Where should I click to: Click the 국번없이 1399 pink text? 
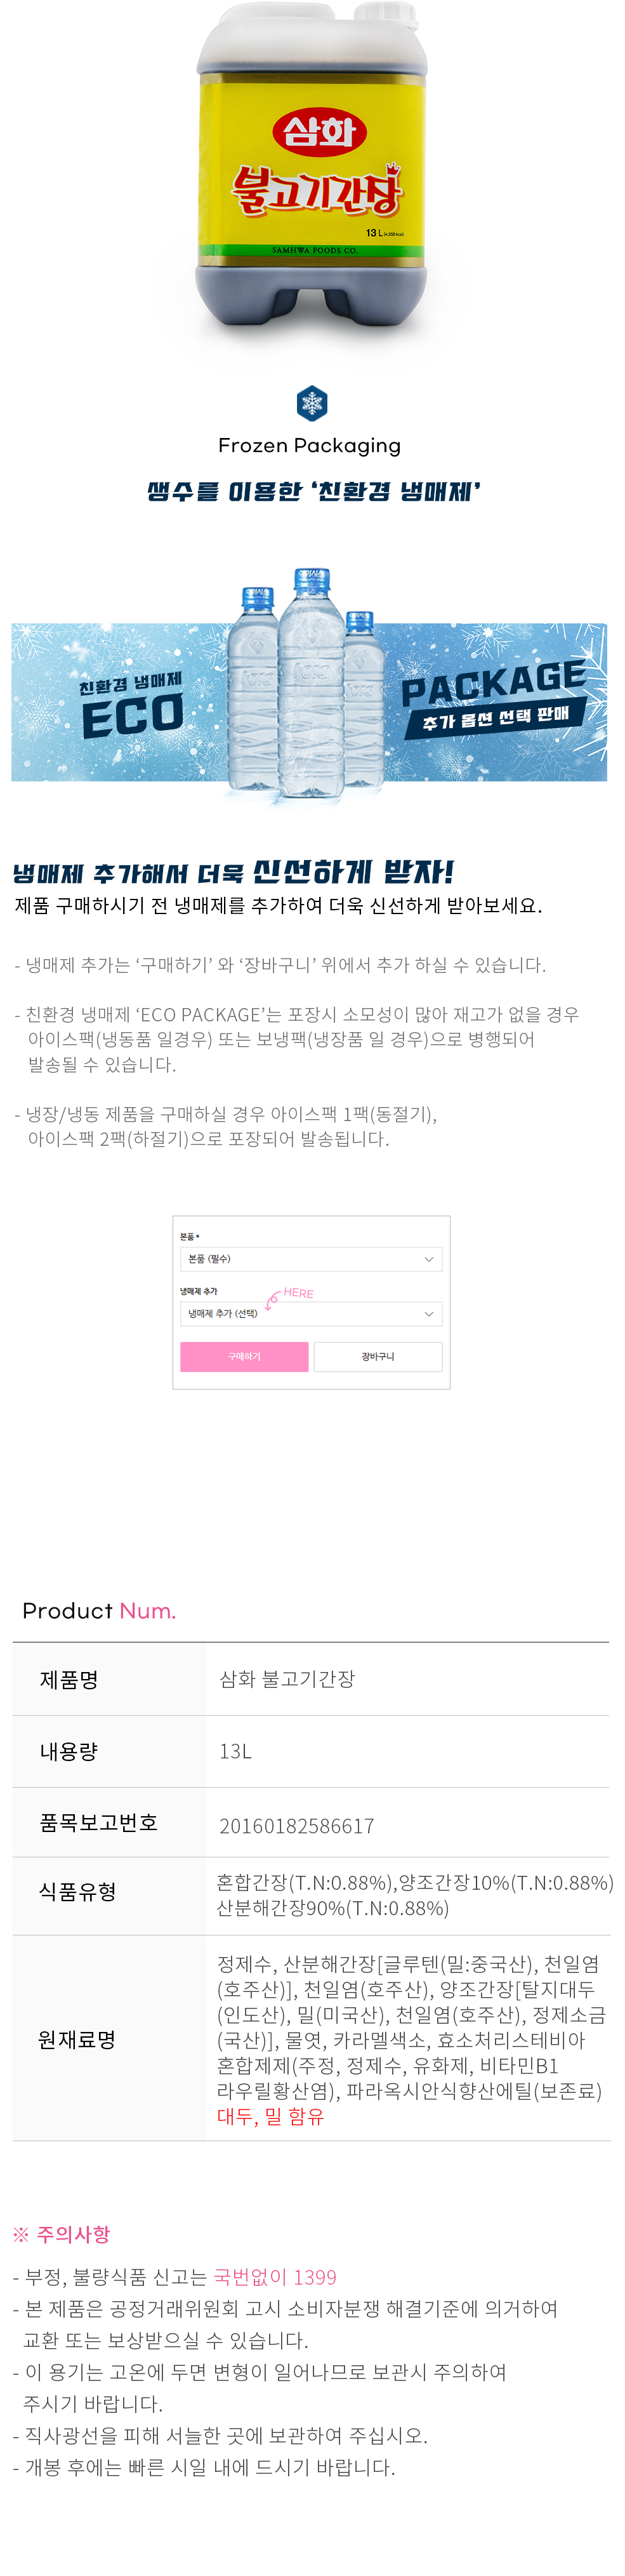(275, 2276)
